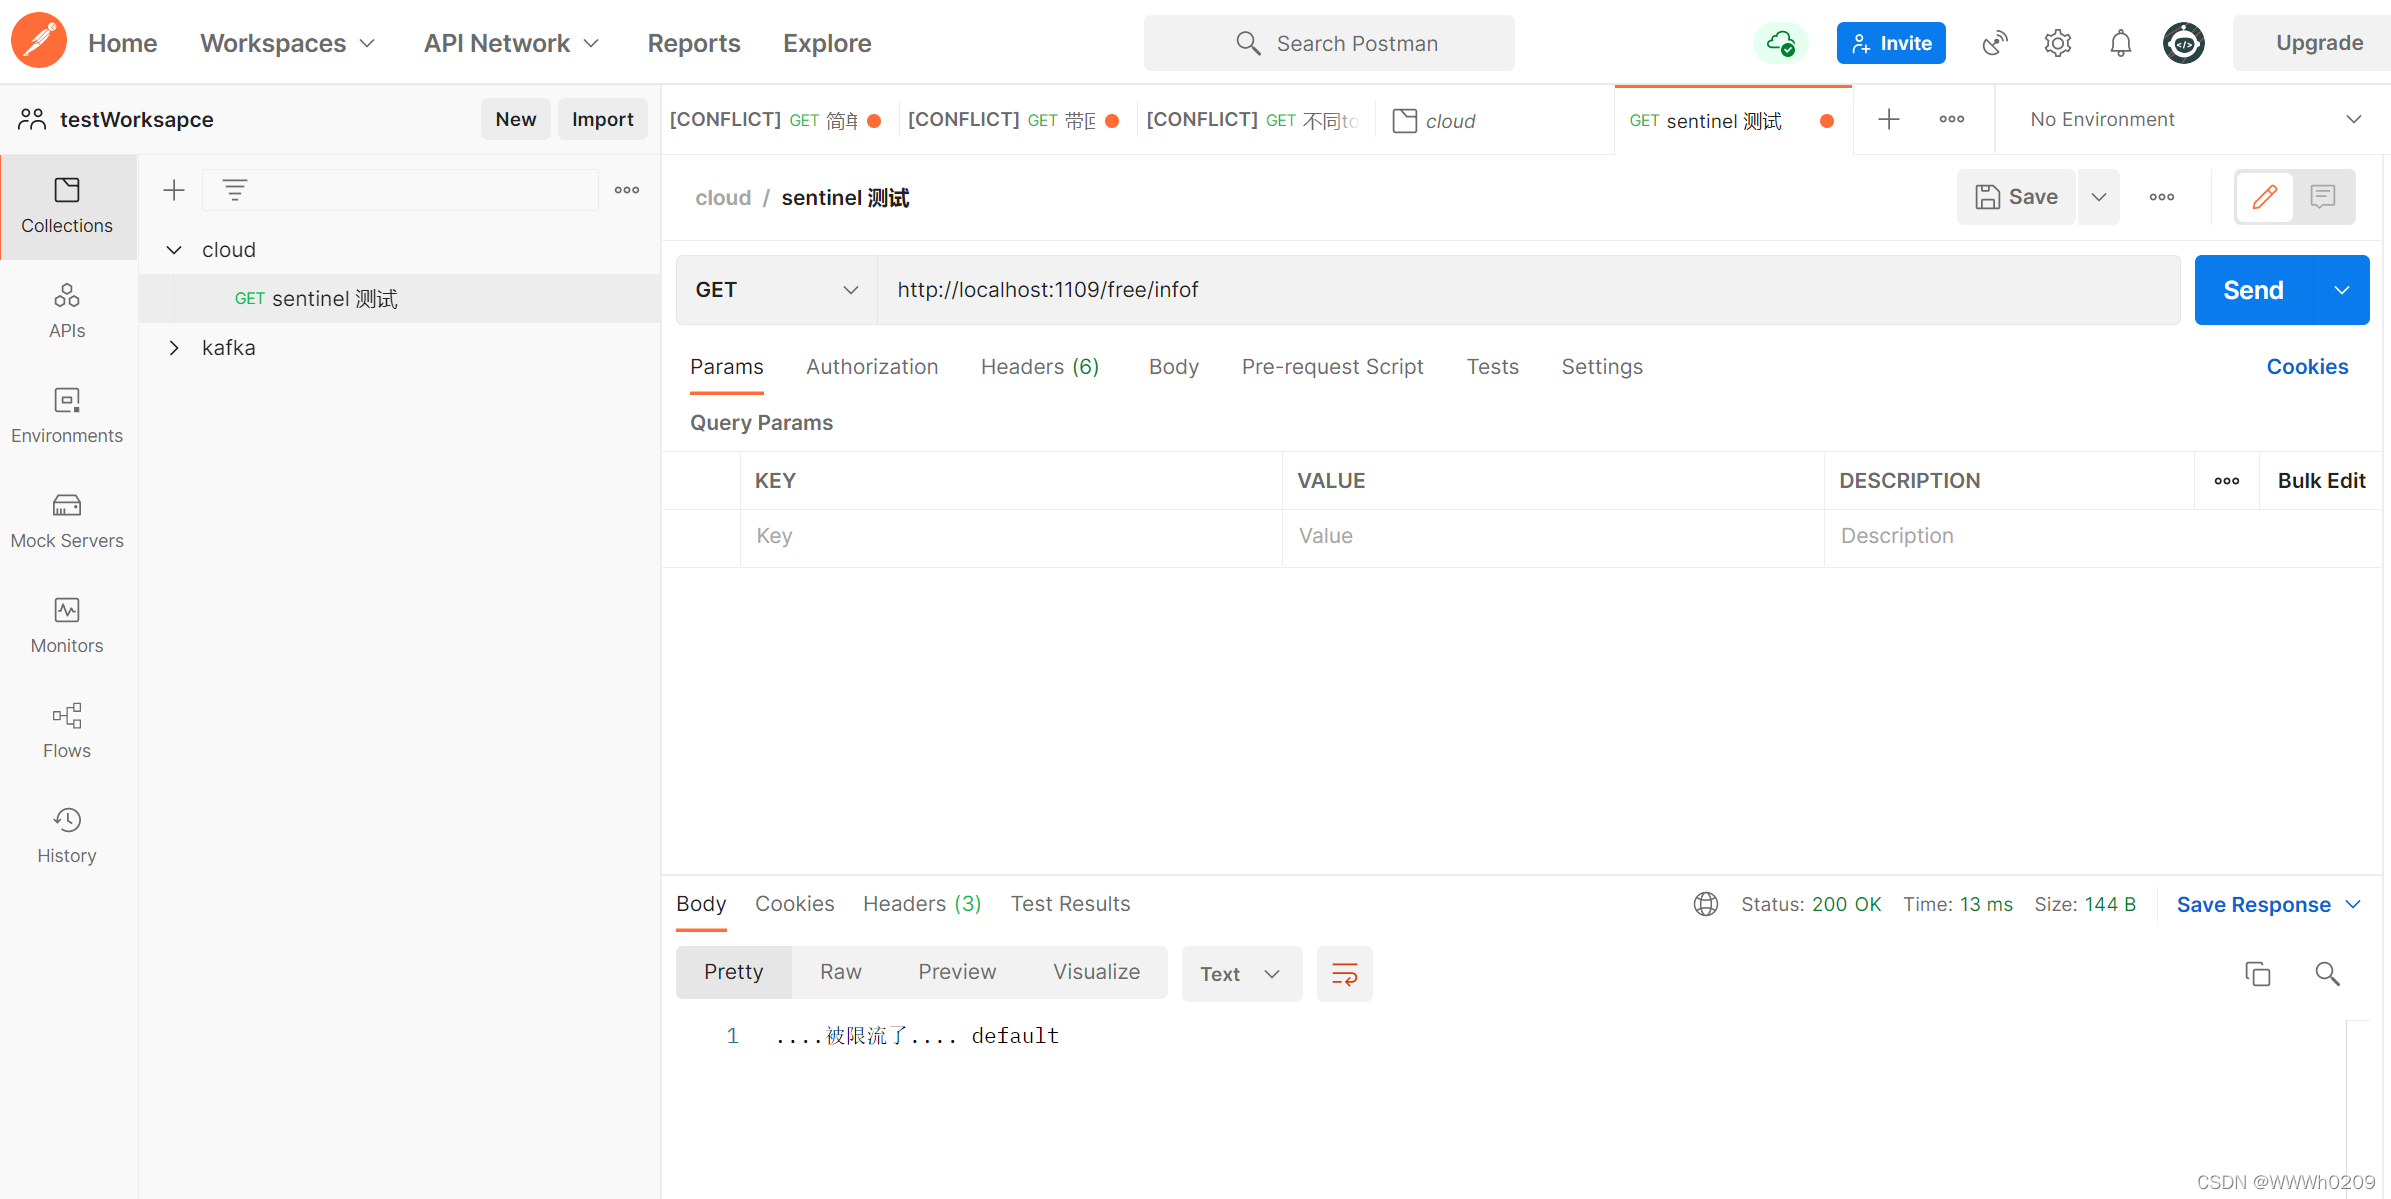Viewport: 2391px width, 1199px height.
Task: Open the settings gear icon
Action: tap(2057, 43)
